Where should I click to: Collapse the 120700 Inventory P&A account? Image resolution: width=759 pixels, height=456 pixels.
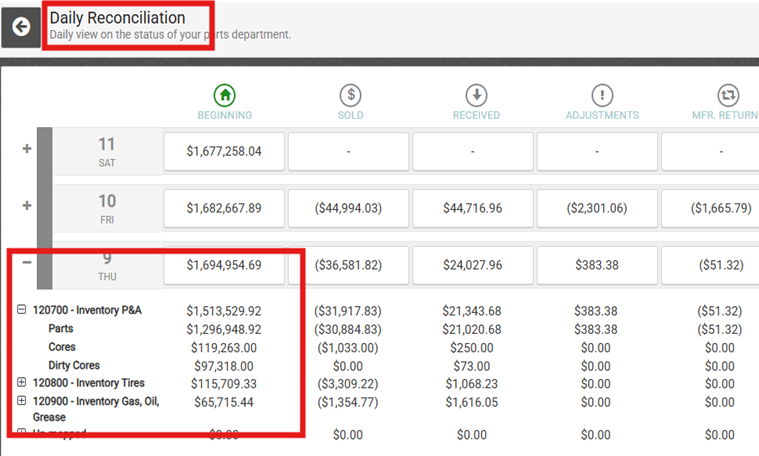[x=21, y=309]
